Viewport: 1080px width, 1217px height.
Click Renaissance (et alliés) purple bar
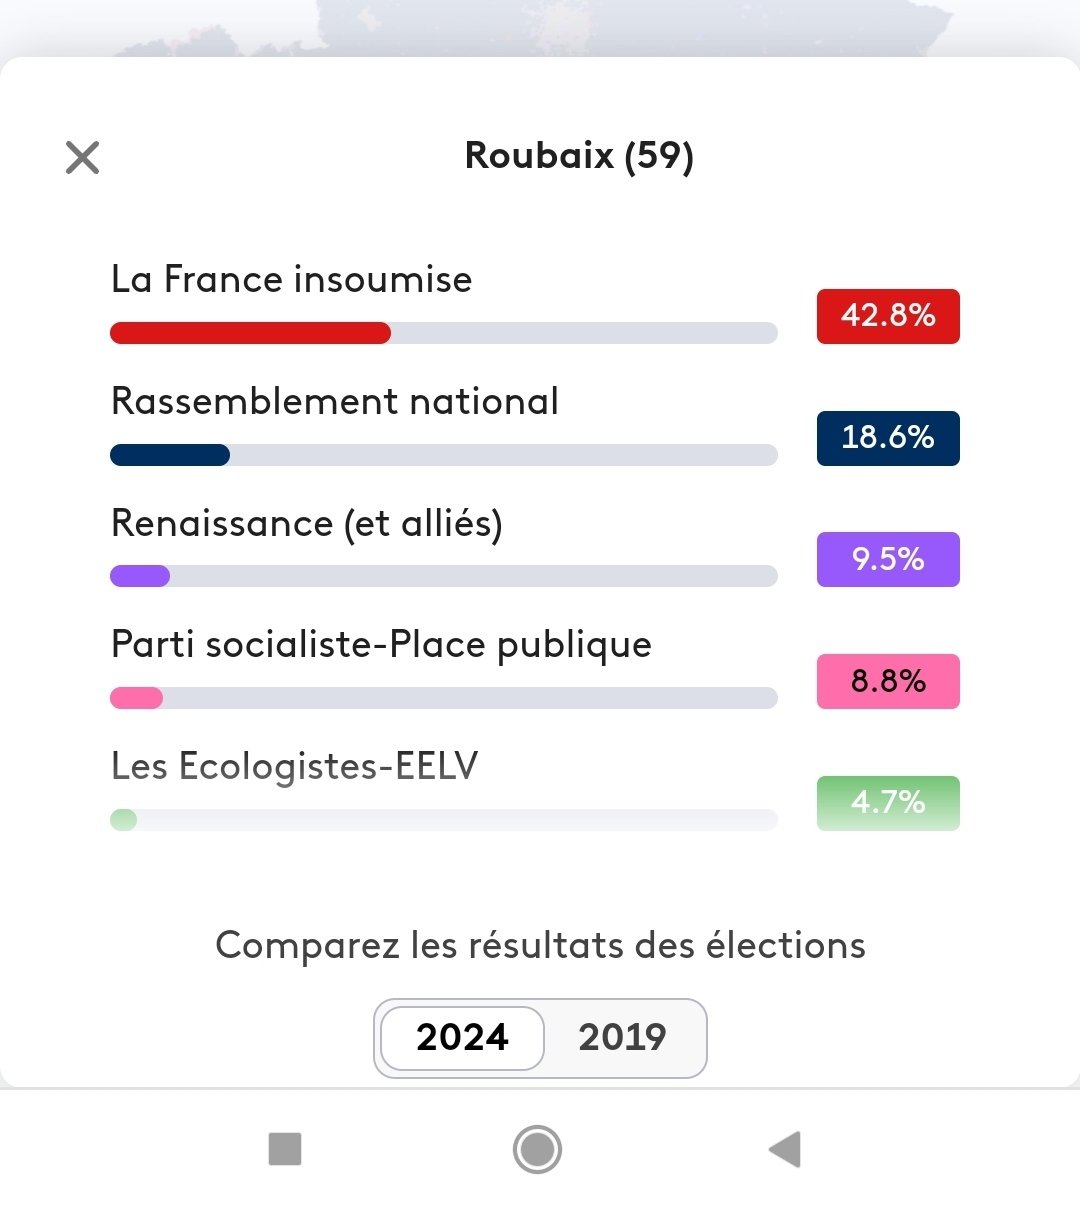(444, 576)
